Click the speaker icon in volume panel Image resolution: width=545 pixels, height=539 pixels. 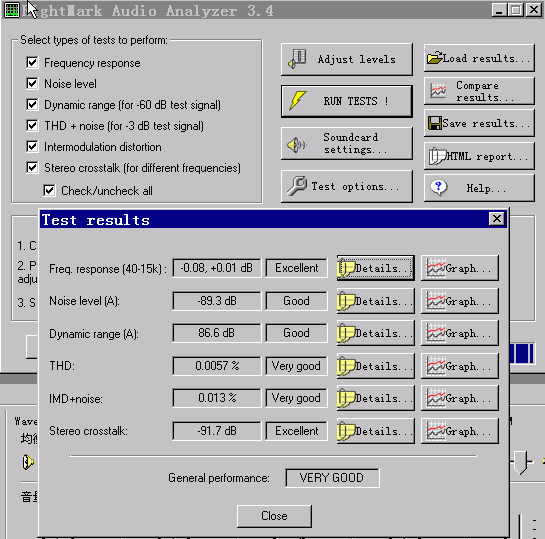pyautogui.click(x=28, y=462)
